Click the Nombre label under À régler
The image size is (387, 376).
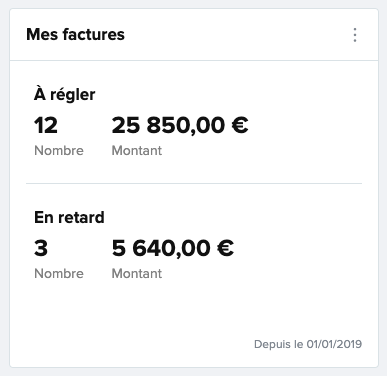59,150
